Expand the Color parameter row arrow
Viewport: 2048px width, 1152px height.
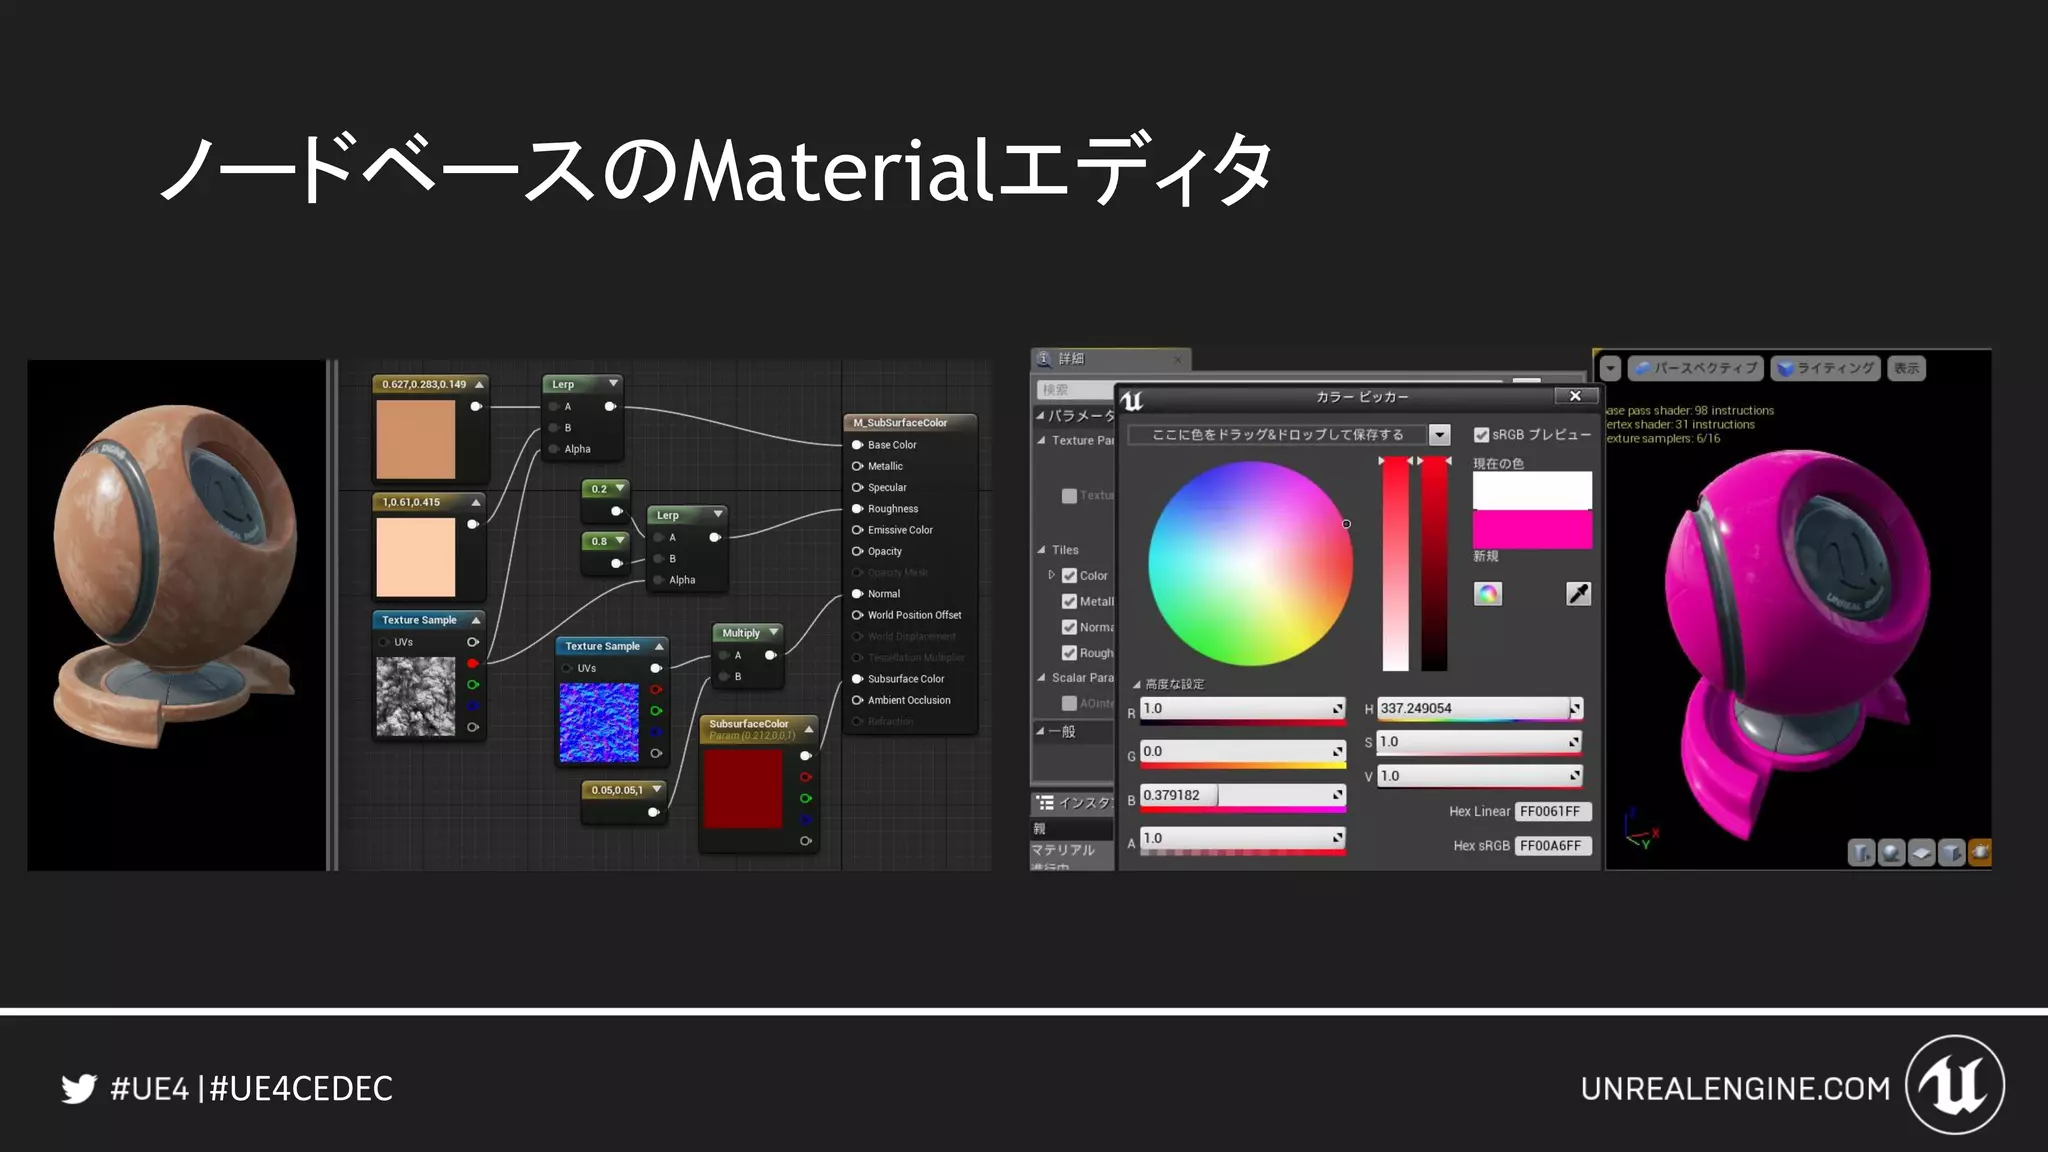pyautogui.click(x=1051, y=576)
